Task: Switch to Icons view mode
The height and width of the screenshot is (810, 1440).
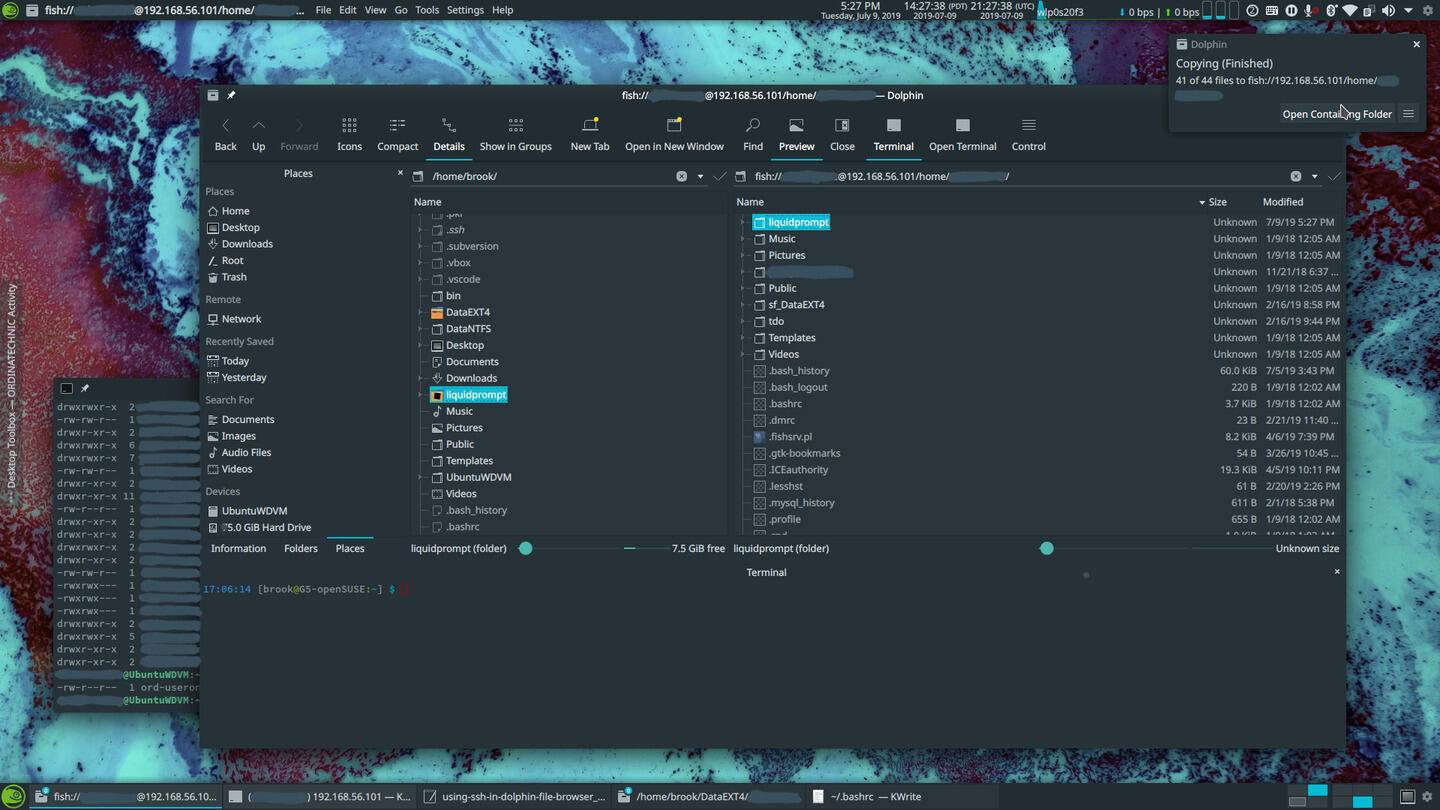Action: [349, 134]
